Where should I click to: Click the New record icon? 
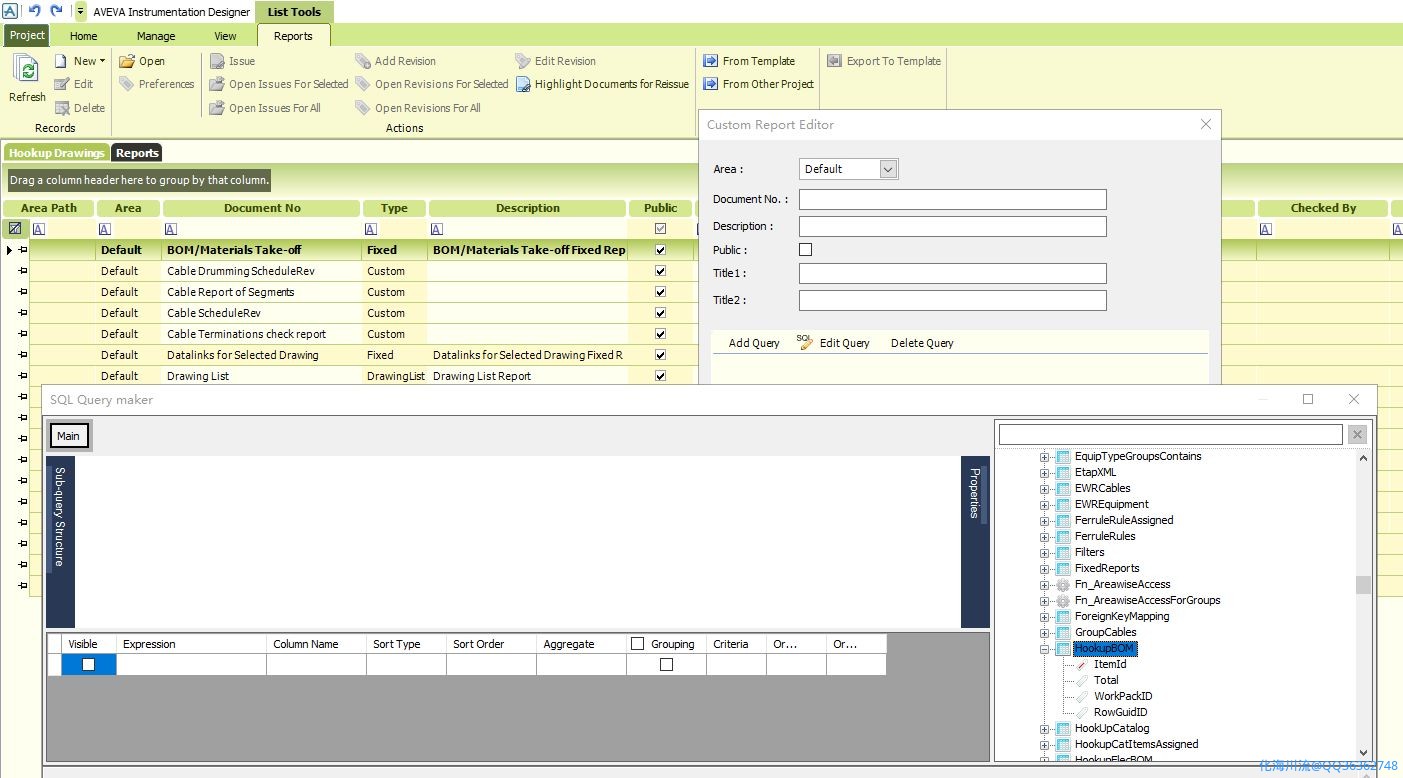(62, 61)
